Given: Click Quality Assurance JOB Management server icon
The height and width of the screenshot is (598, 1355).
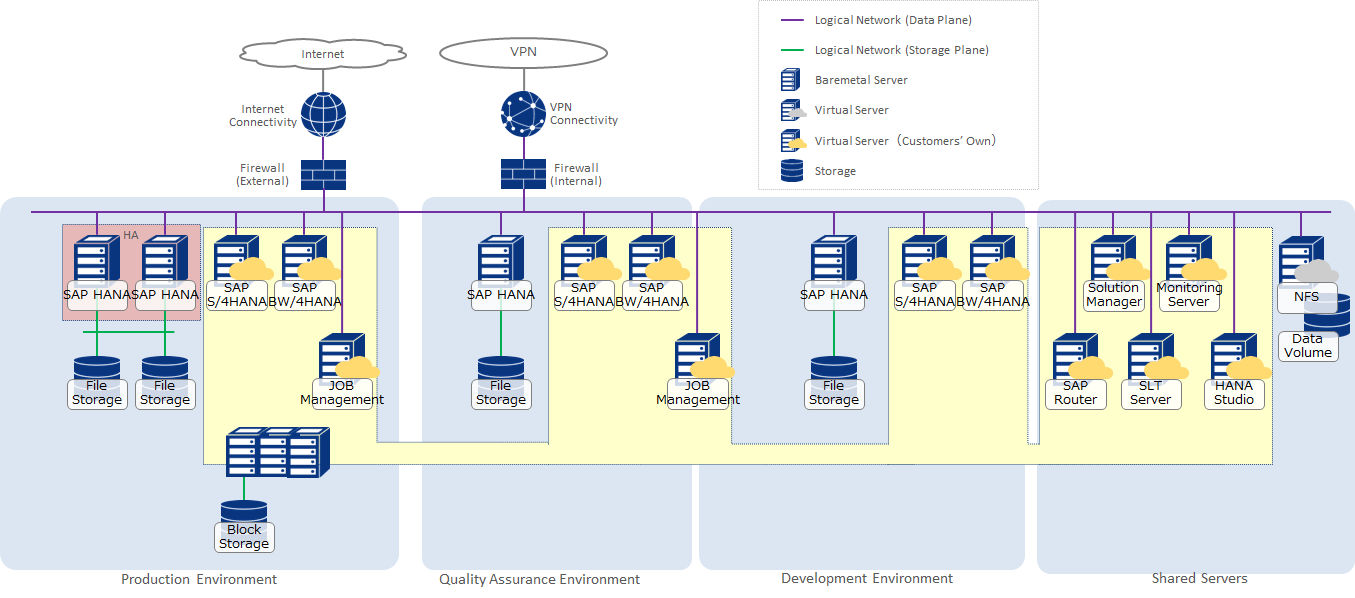Looking at the screenshot, I should 702,357.
